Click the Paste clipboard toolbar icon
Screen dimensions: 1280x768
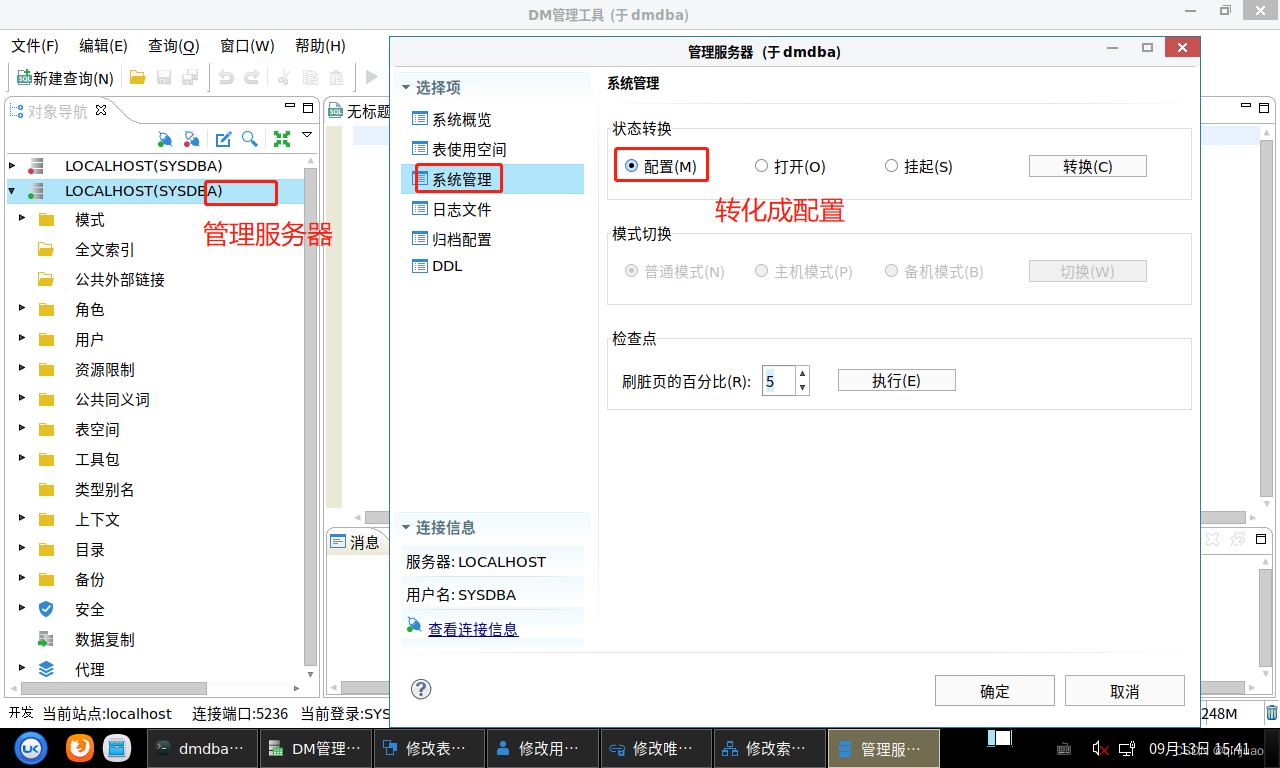pyautogui.click(x=337, y=77)
